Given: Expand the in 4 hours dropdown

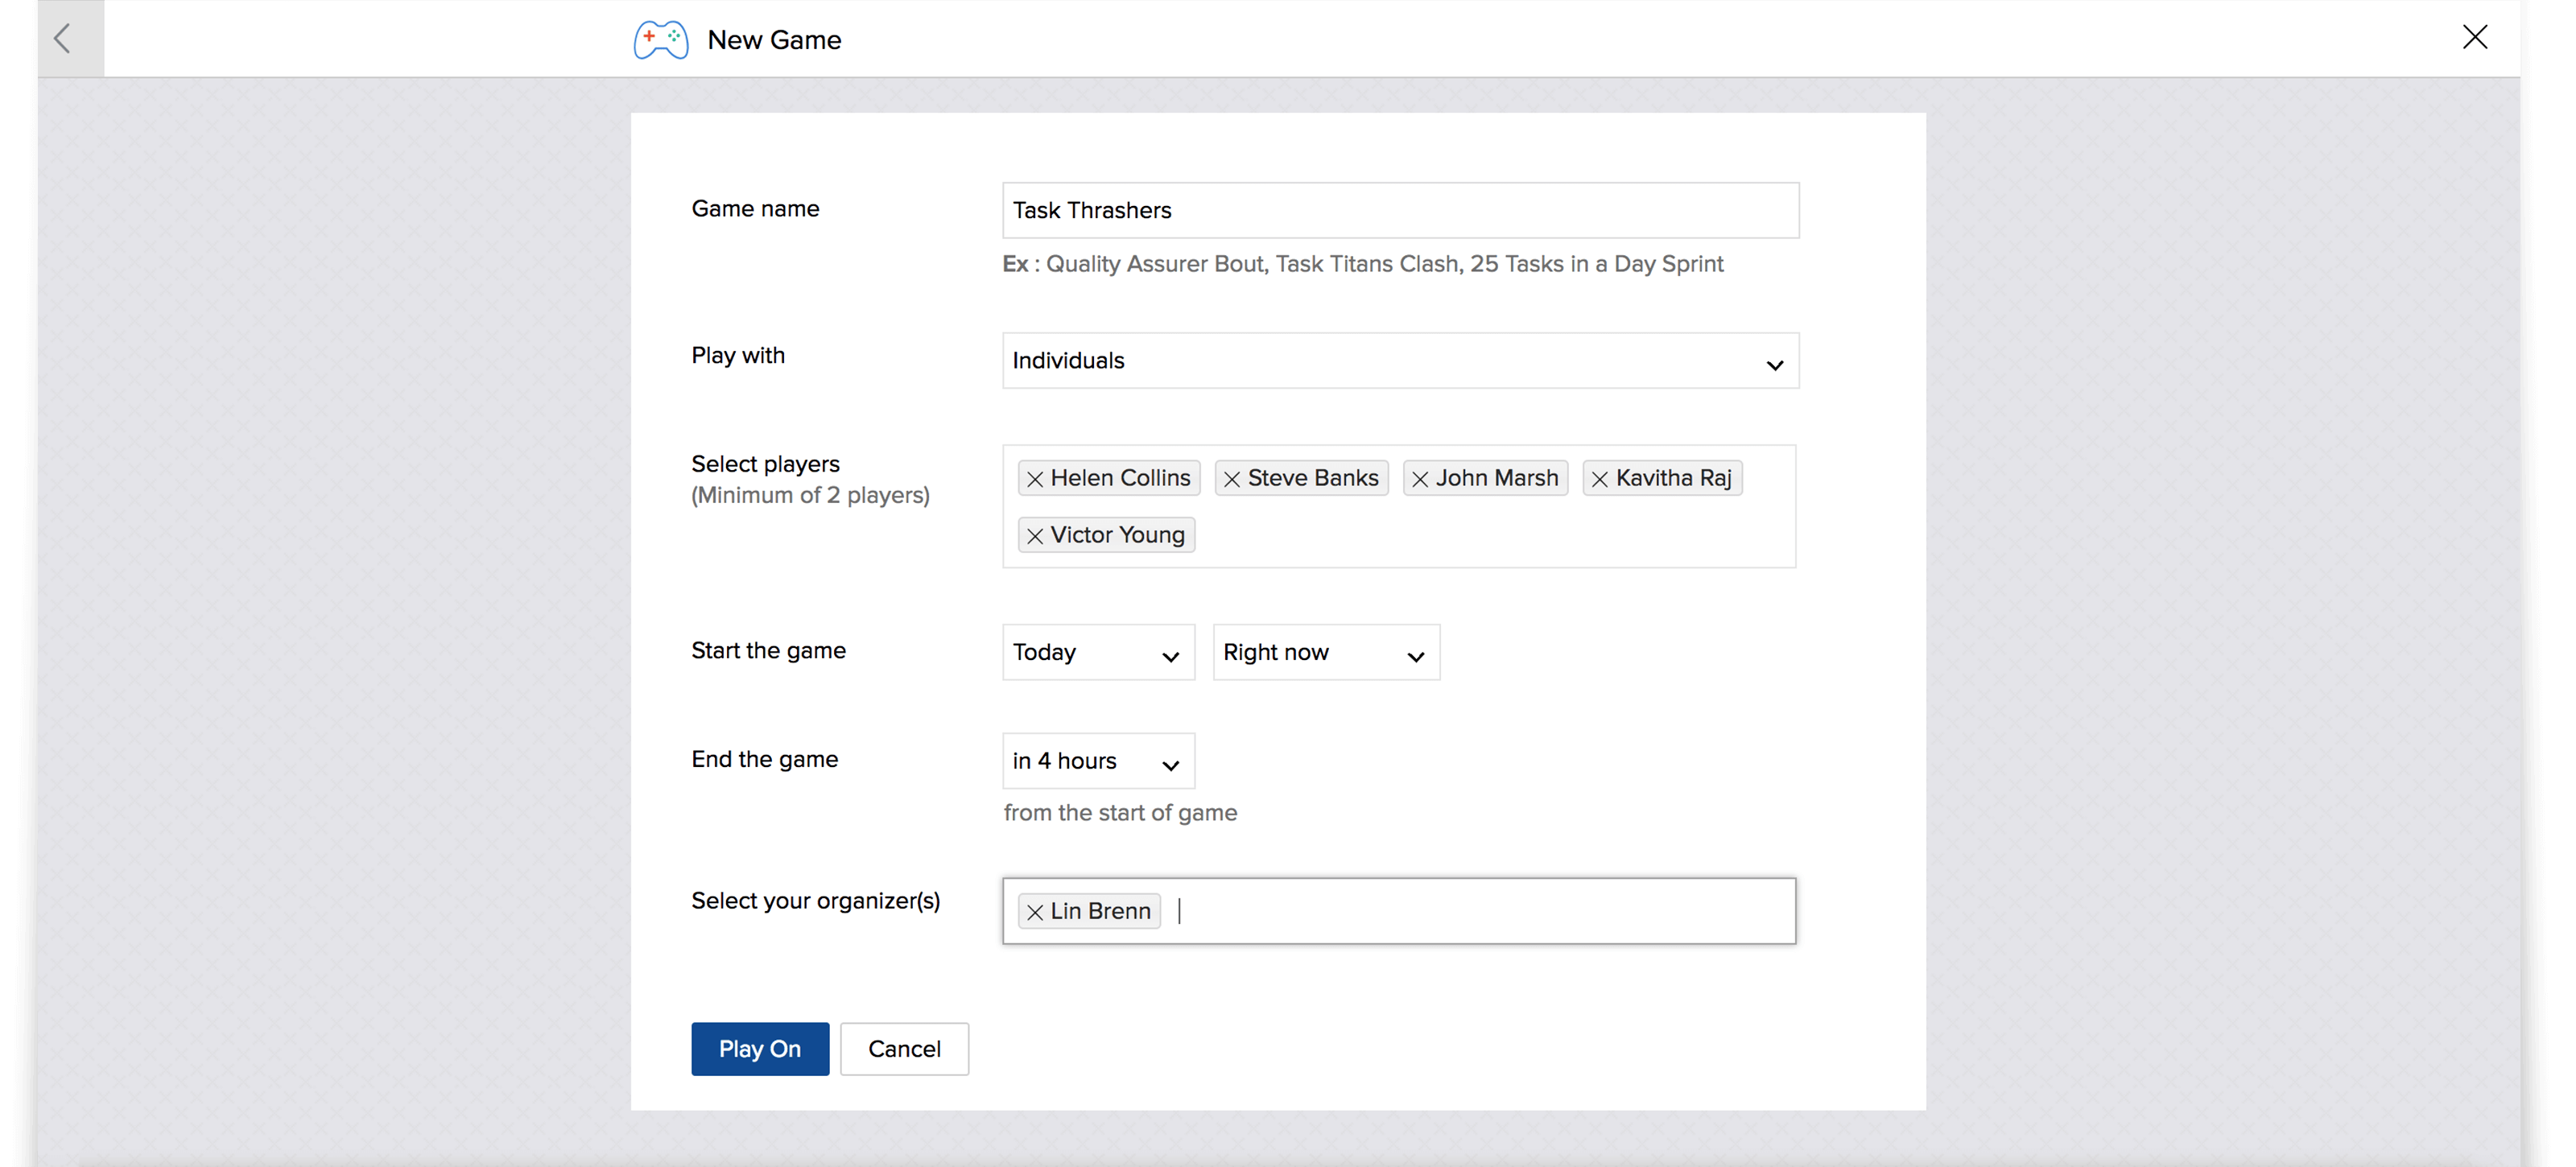Looking at the screenshot, I should pos(1098,762).
